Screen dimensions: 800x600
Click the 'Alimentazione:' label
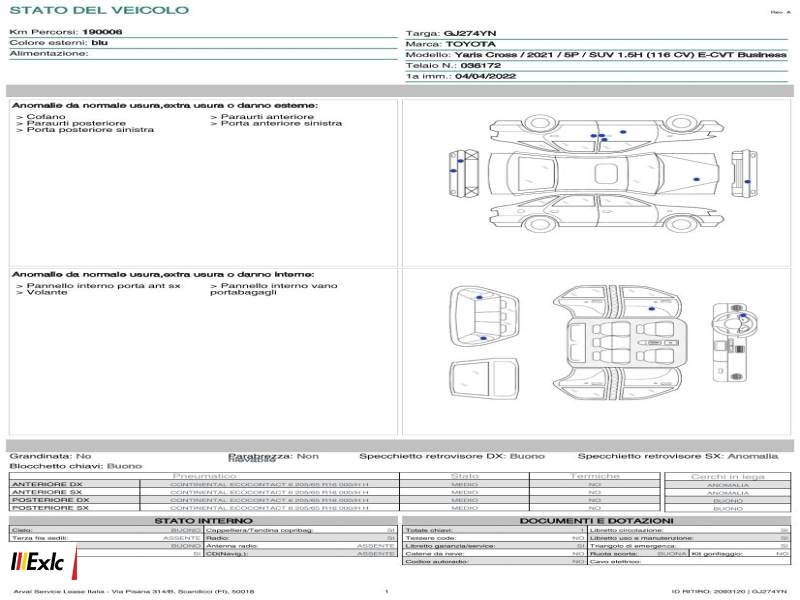click(49, 53)
